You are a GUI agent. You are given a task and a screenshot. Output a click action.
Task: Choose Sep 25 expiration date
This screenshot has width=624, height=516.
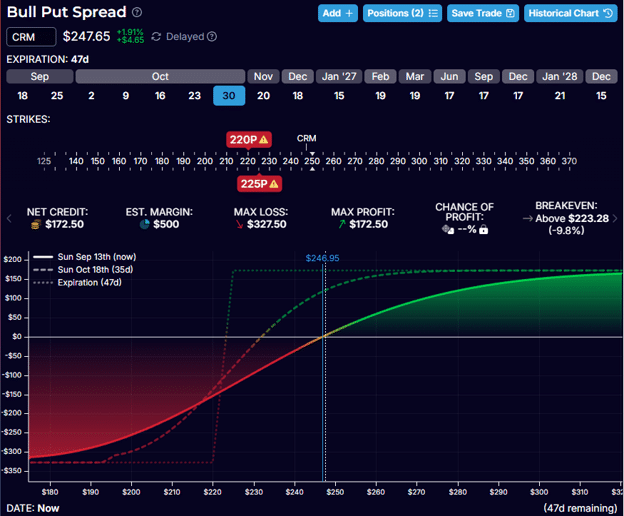point(57,96)
